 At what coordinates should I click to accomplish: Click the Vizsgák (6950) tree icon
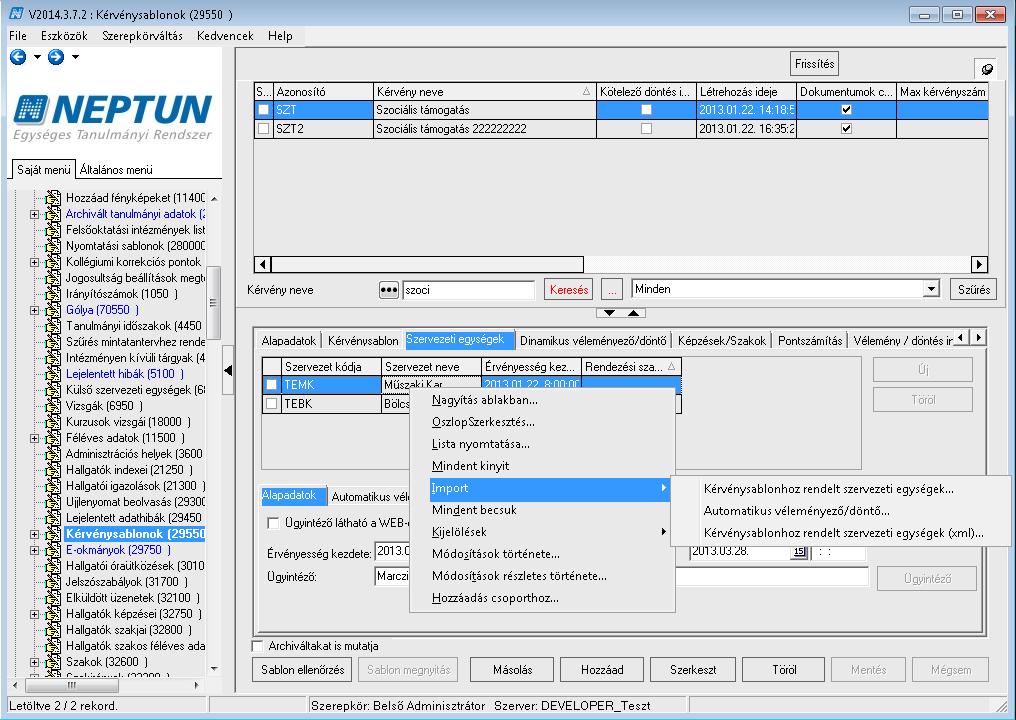coord(53,406)
